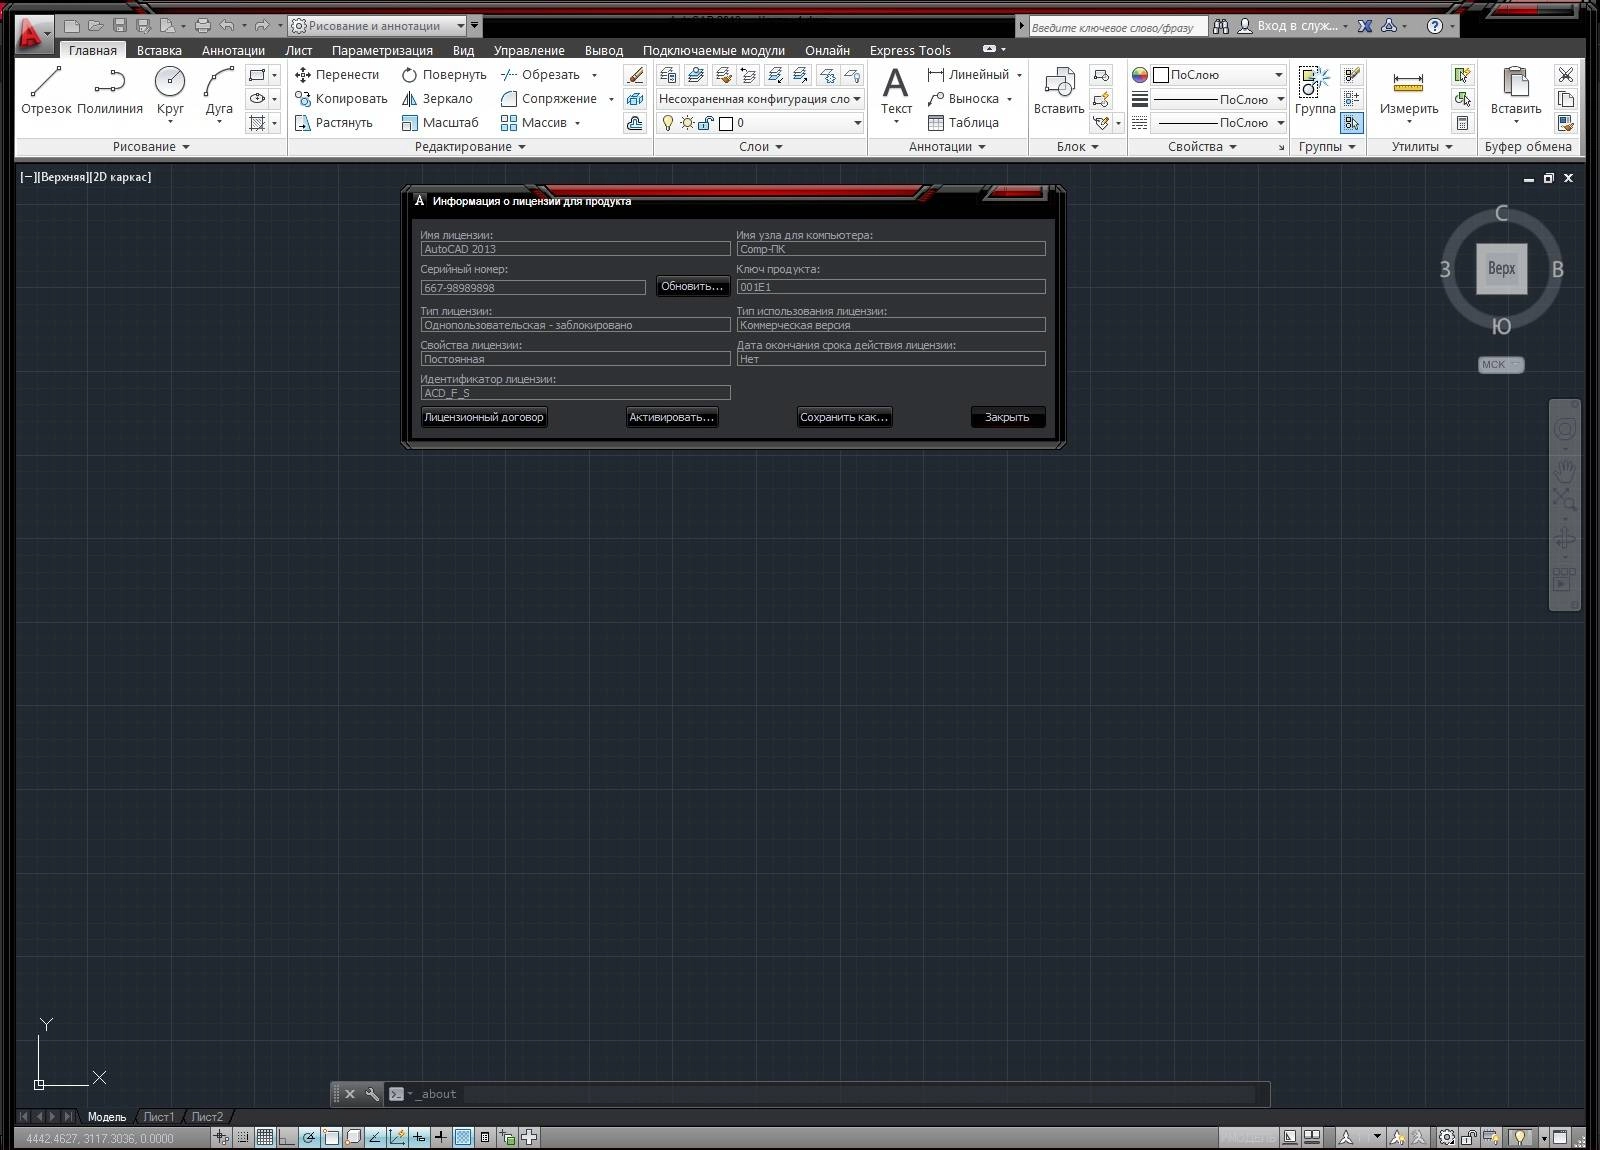The width and height of the screenshot is (1600, 1150).
Task: Click Вставить block insert icon
Action: [x=1059, y=91]
